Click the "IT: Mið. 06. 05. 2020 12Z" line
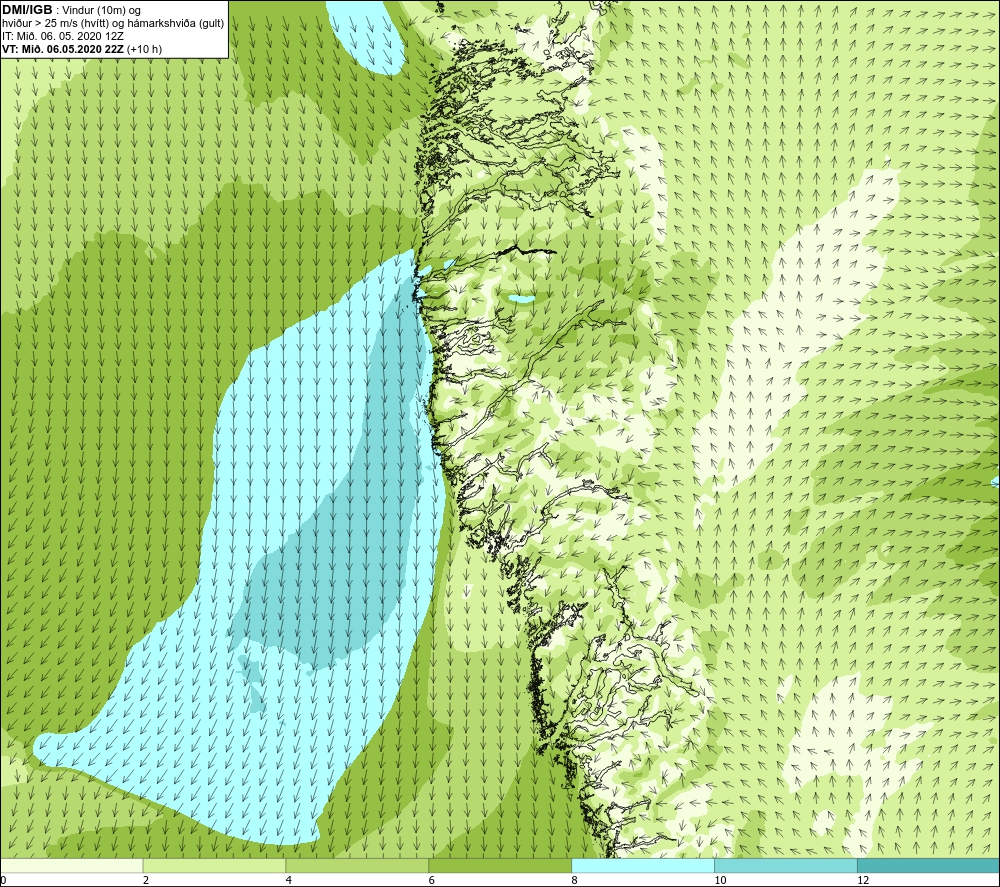The width and height of the screenshot is (1000, 887). point(63,36)
